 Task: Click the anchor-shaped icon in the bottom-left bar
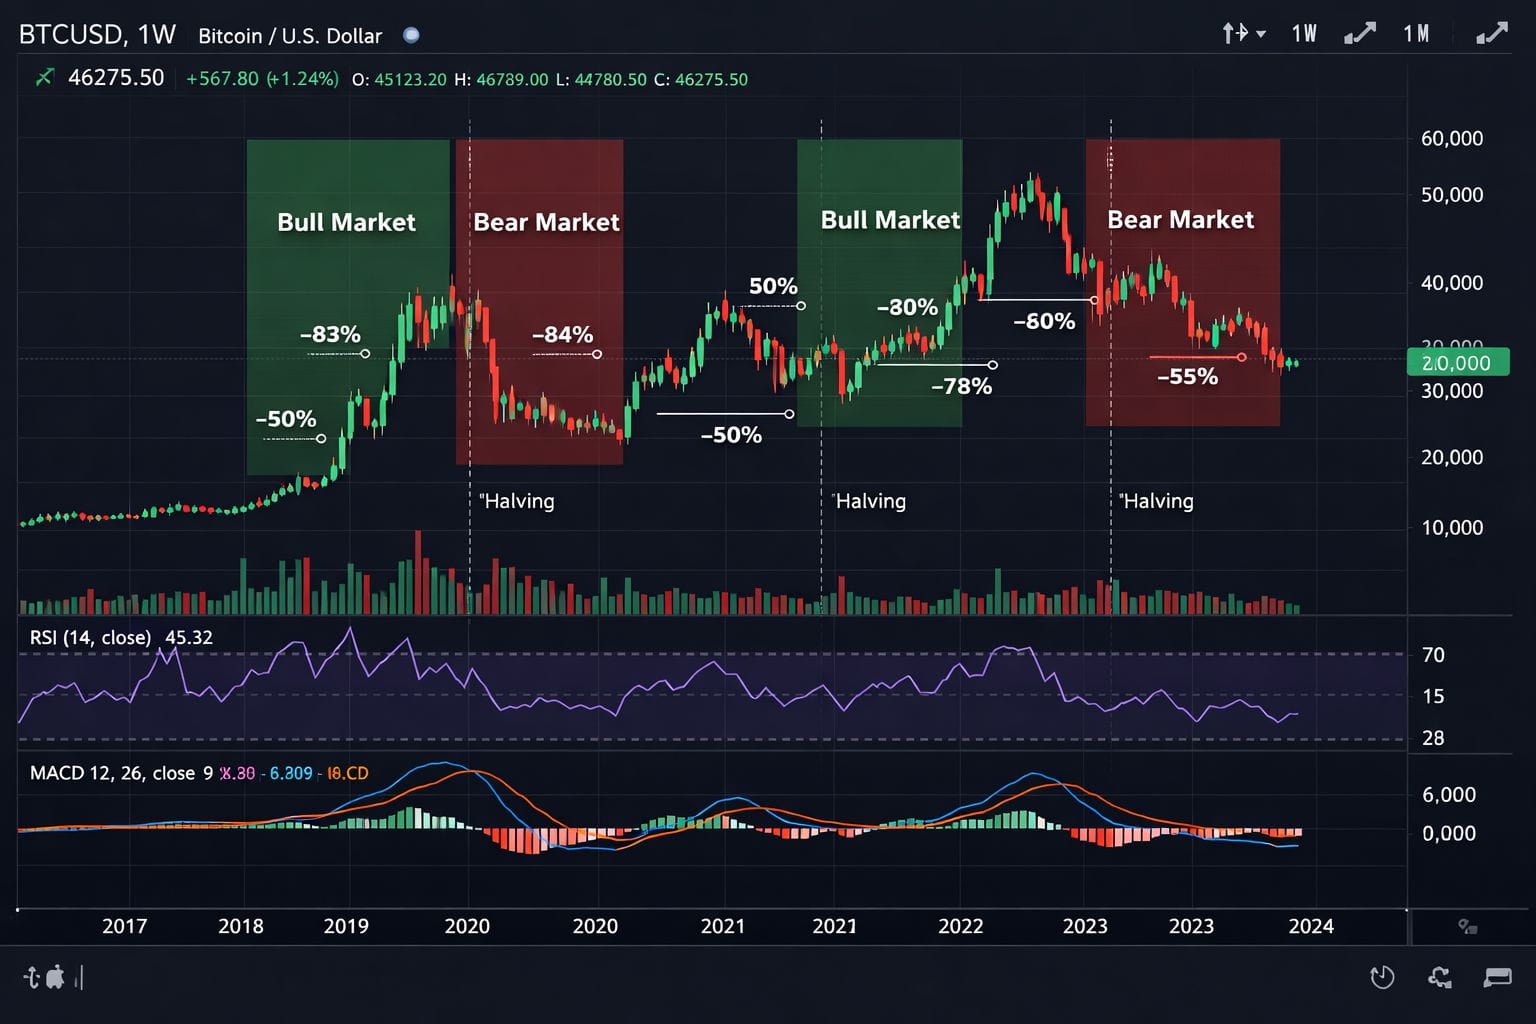(x=31, y=977)
